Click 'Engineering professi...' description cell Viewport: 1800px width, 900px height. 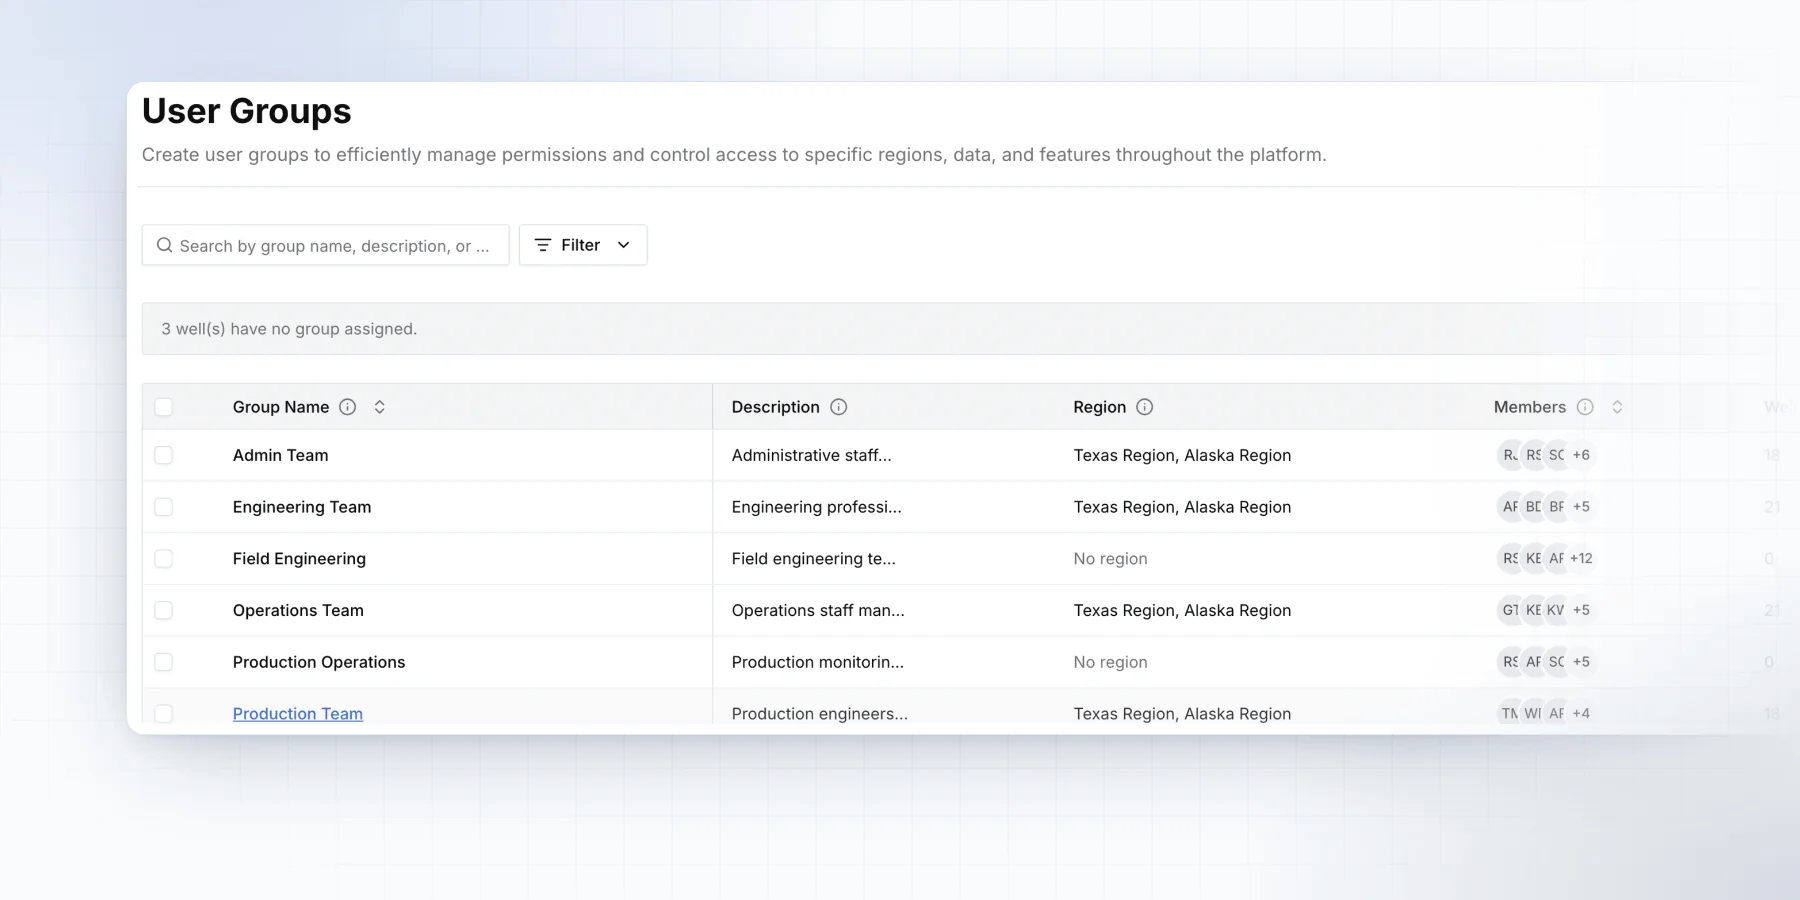tap(816, 507)
